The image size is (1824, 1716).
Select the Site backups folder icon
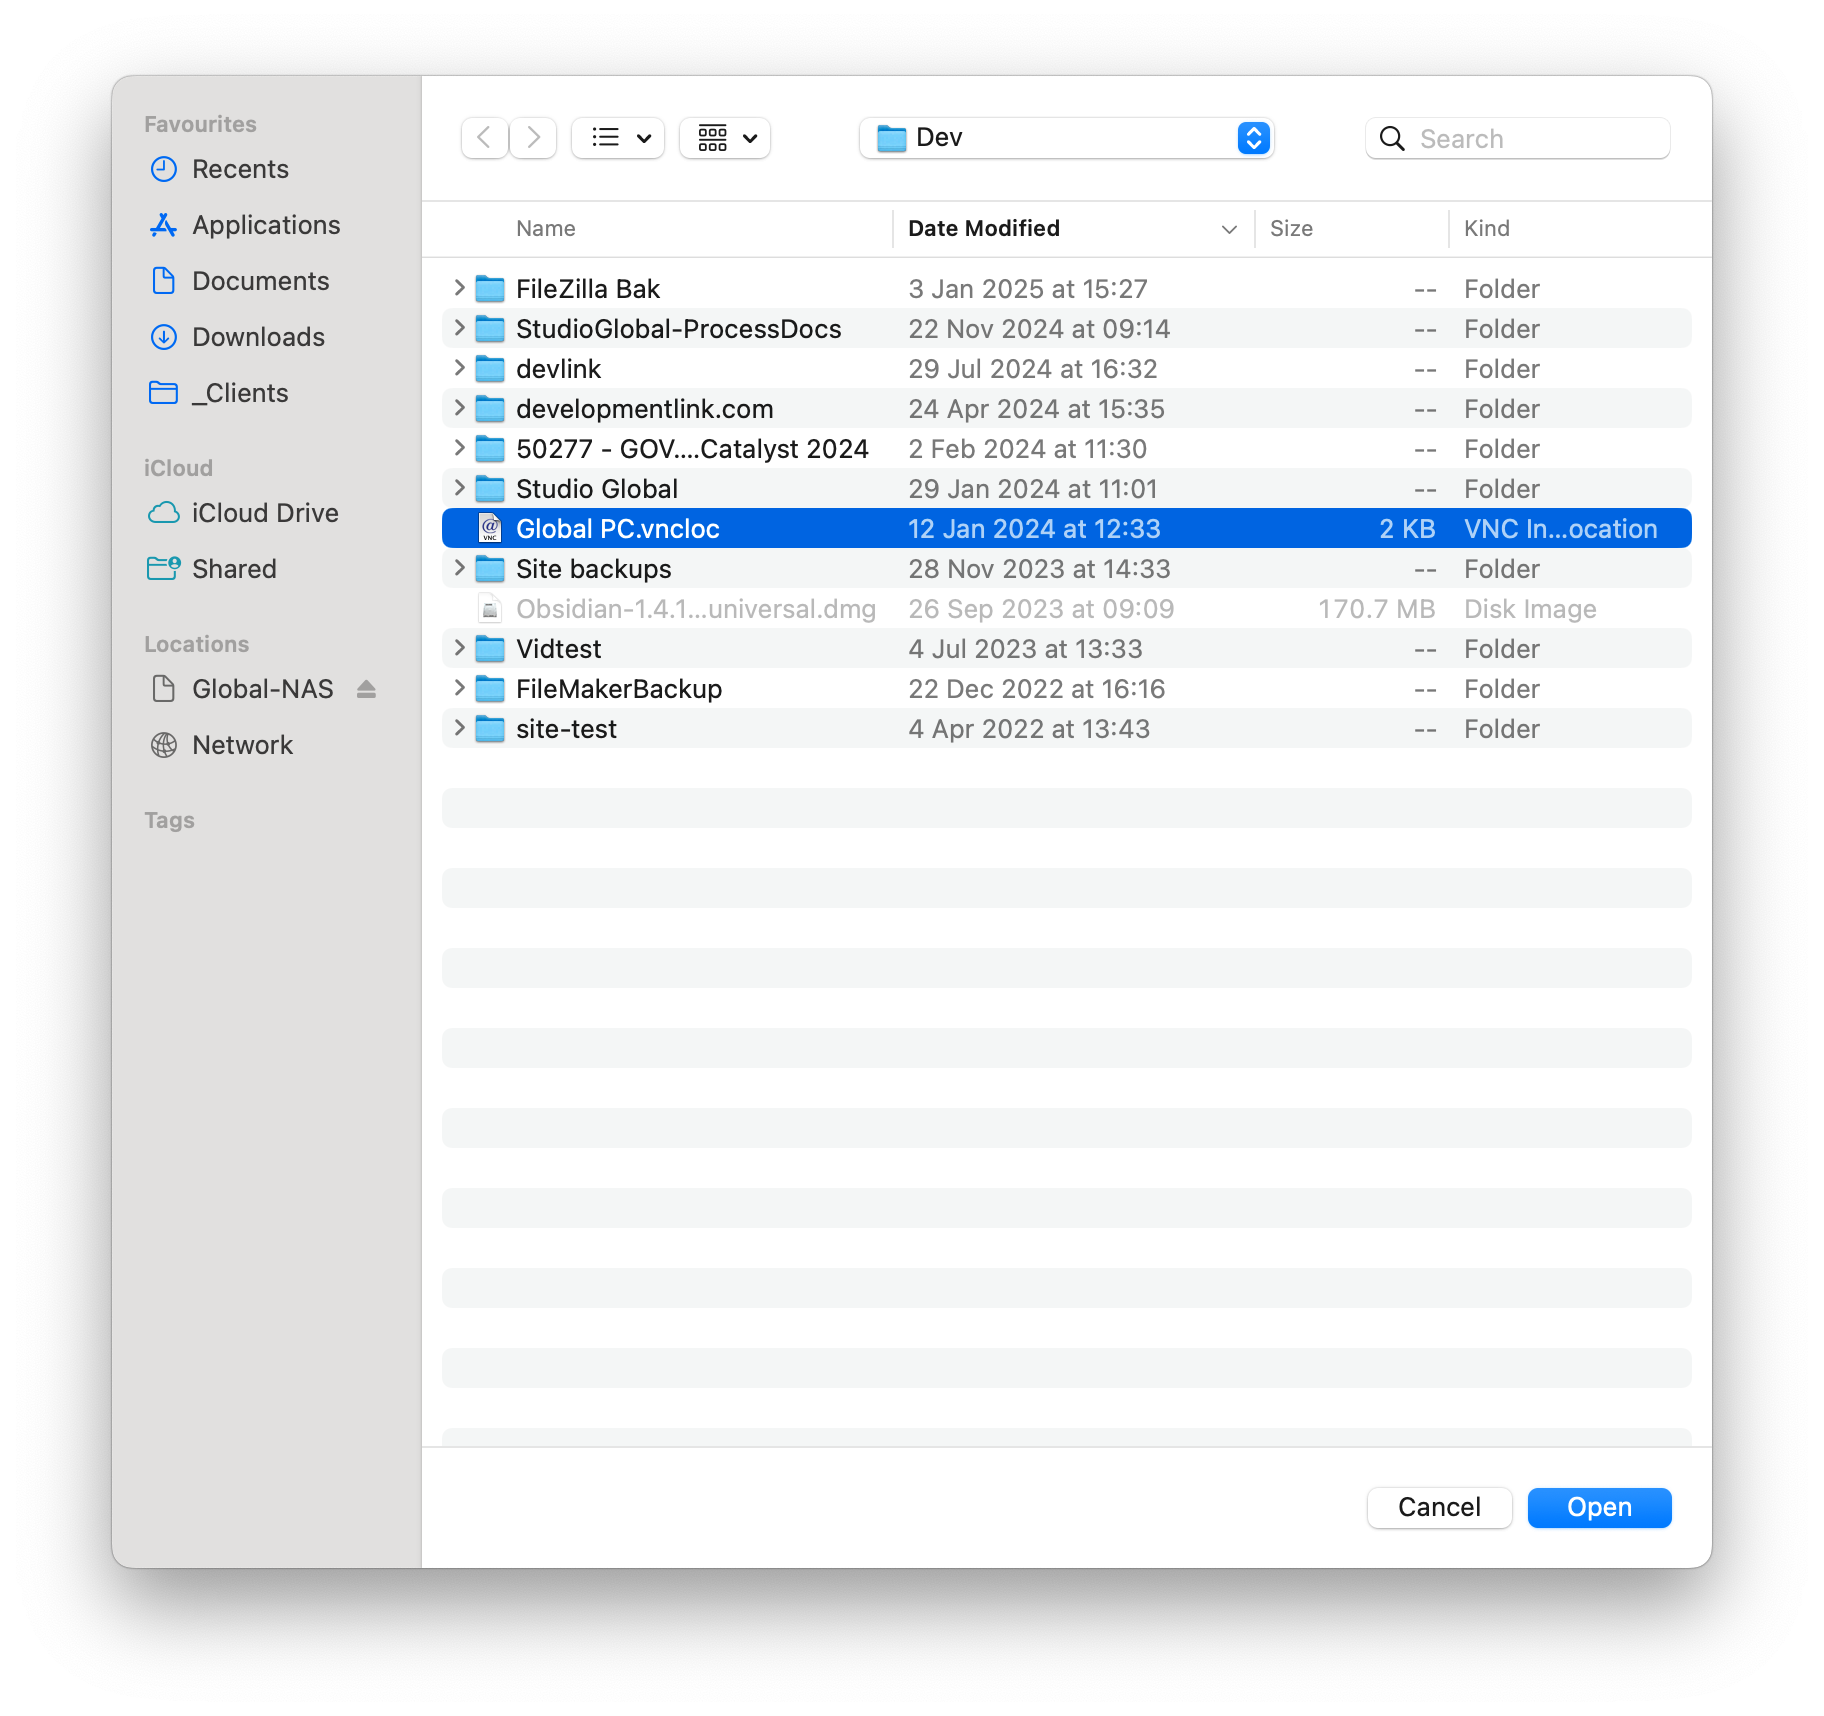click(490, 569)
